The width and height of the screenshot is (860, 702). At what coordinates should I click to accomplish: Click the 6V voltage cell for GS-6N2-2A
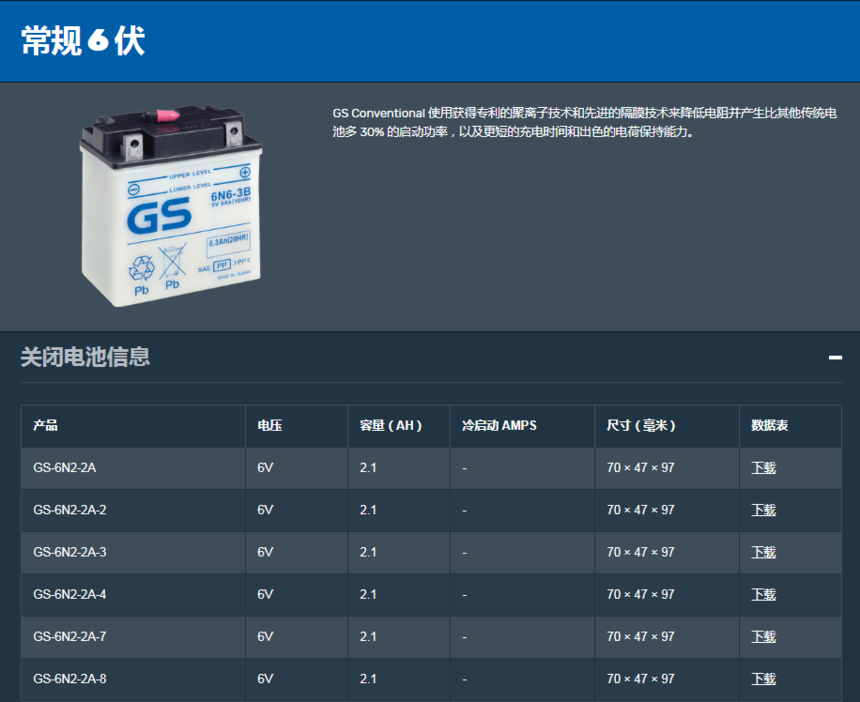(x=297, y=468)
